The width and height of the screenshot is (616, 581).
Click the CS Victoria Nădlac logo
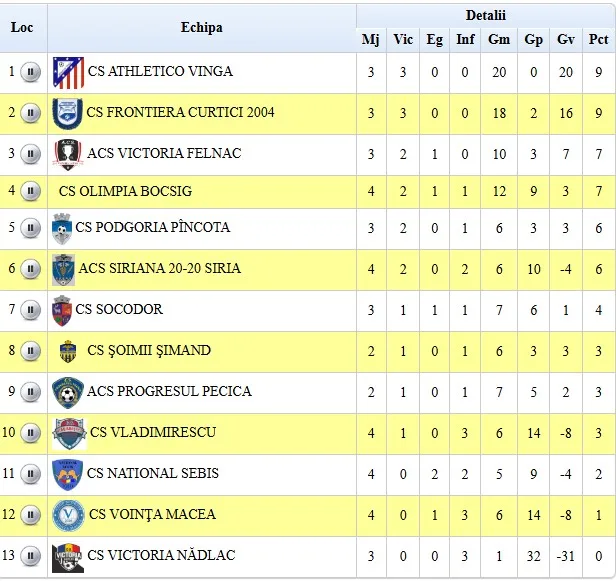click(68, 556)
